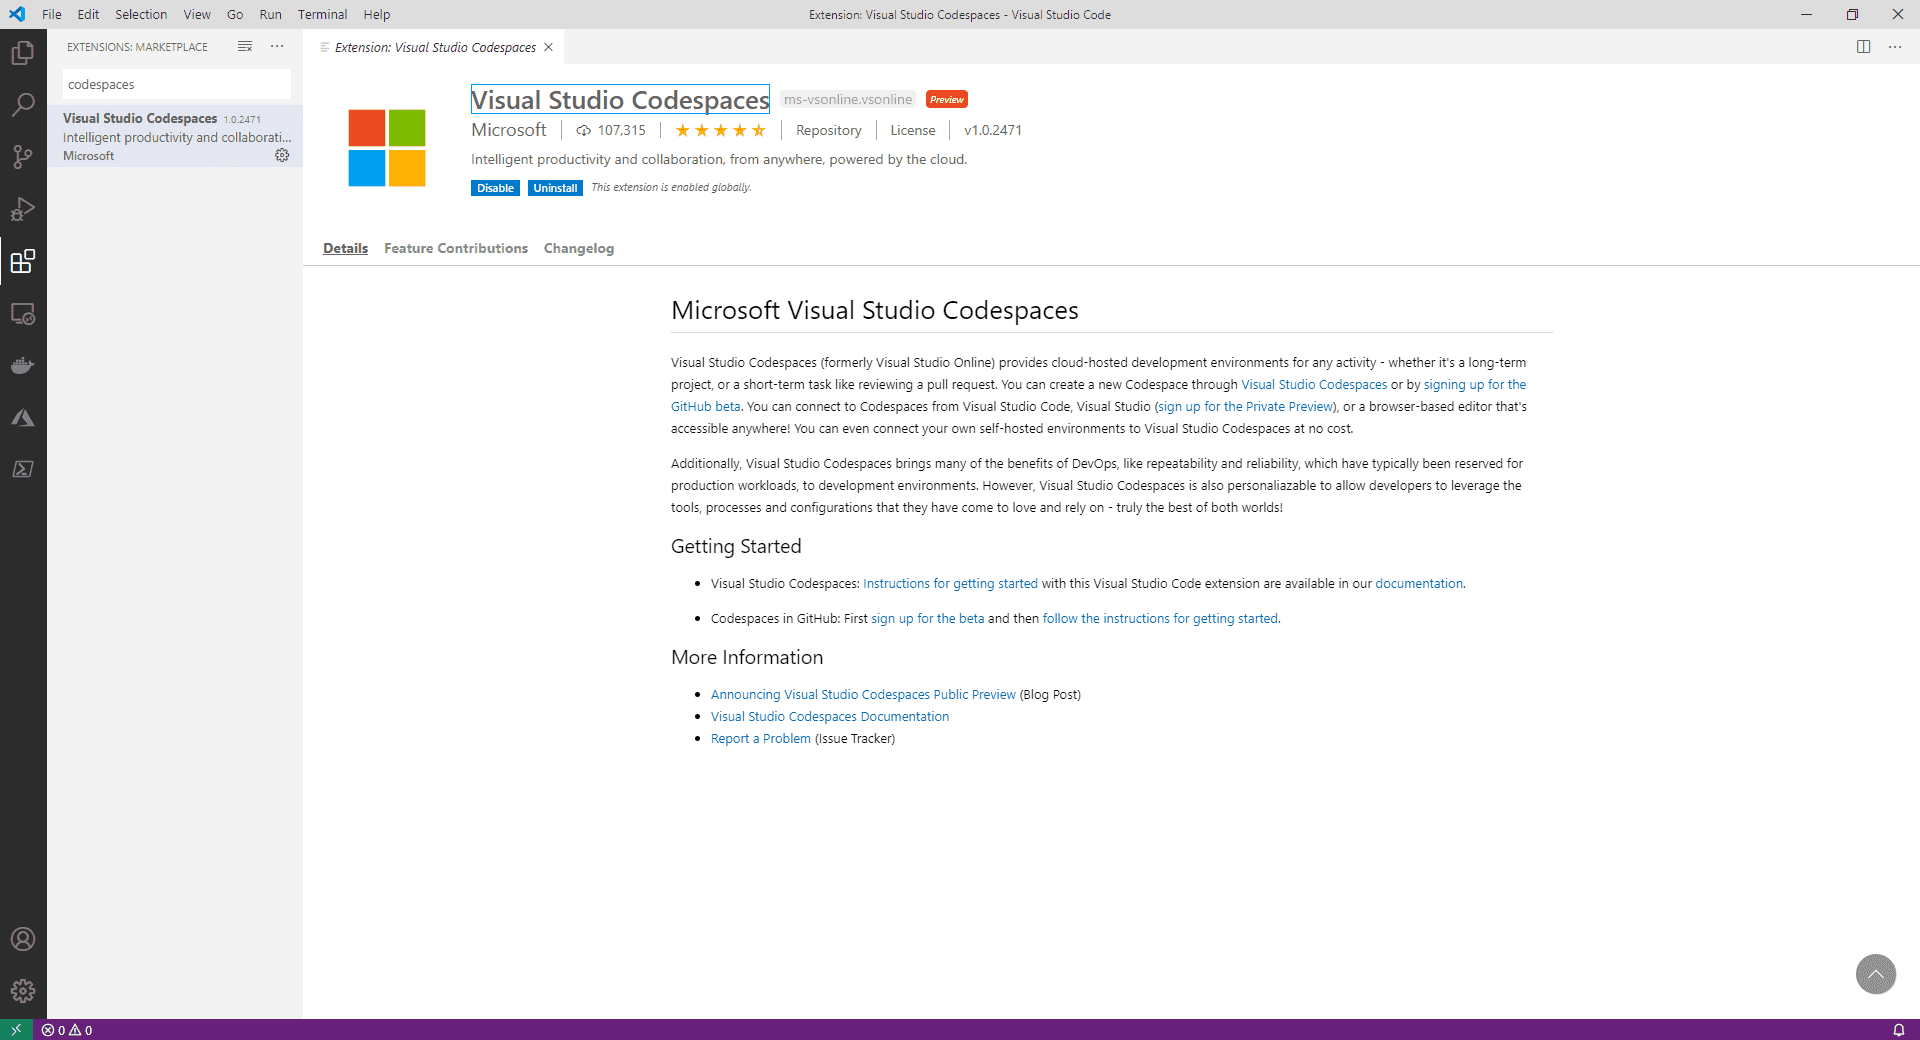Split the editor to the right
Viewport: 1920px width, 1040px height.
click(x=1863, y=47)
